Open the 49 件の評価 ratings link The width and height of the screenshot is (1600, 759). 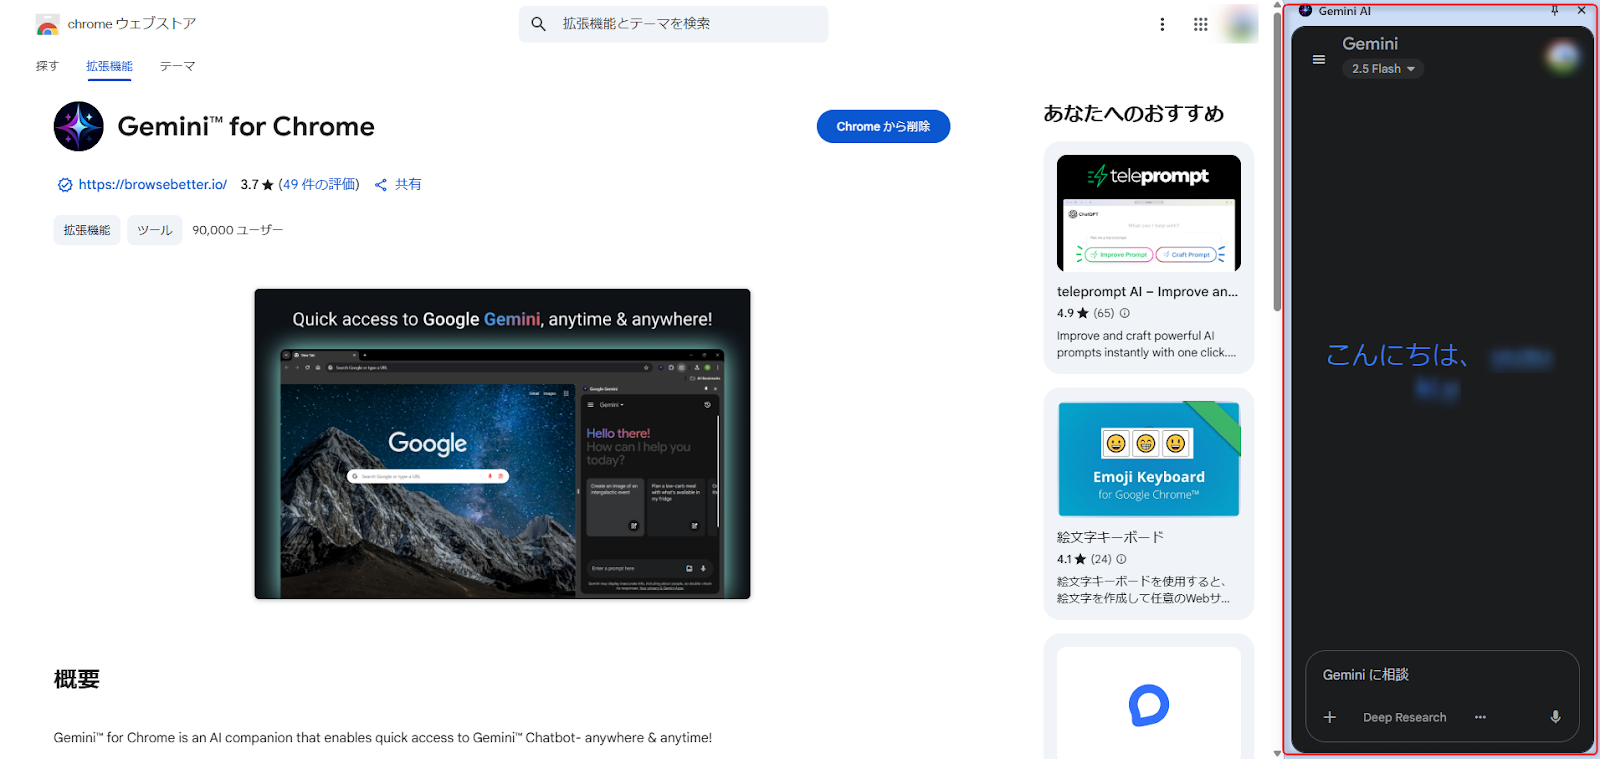click(x=319, y=185)
